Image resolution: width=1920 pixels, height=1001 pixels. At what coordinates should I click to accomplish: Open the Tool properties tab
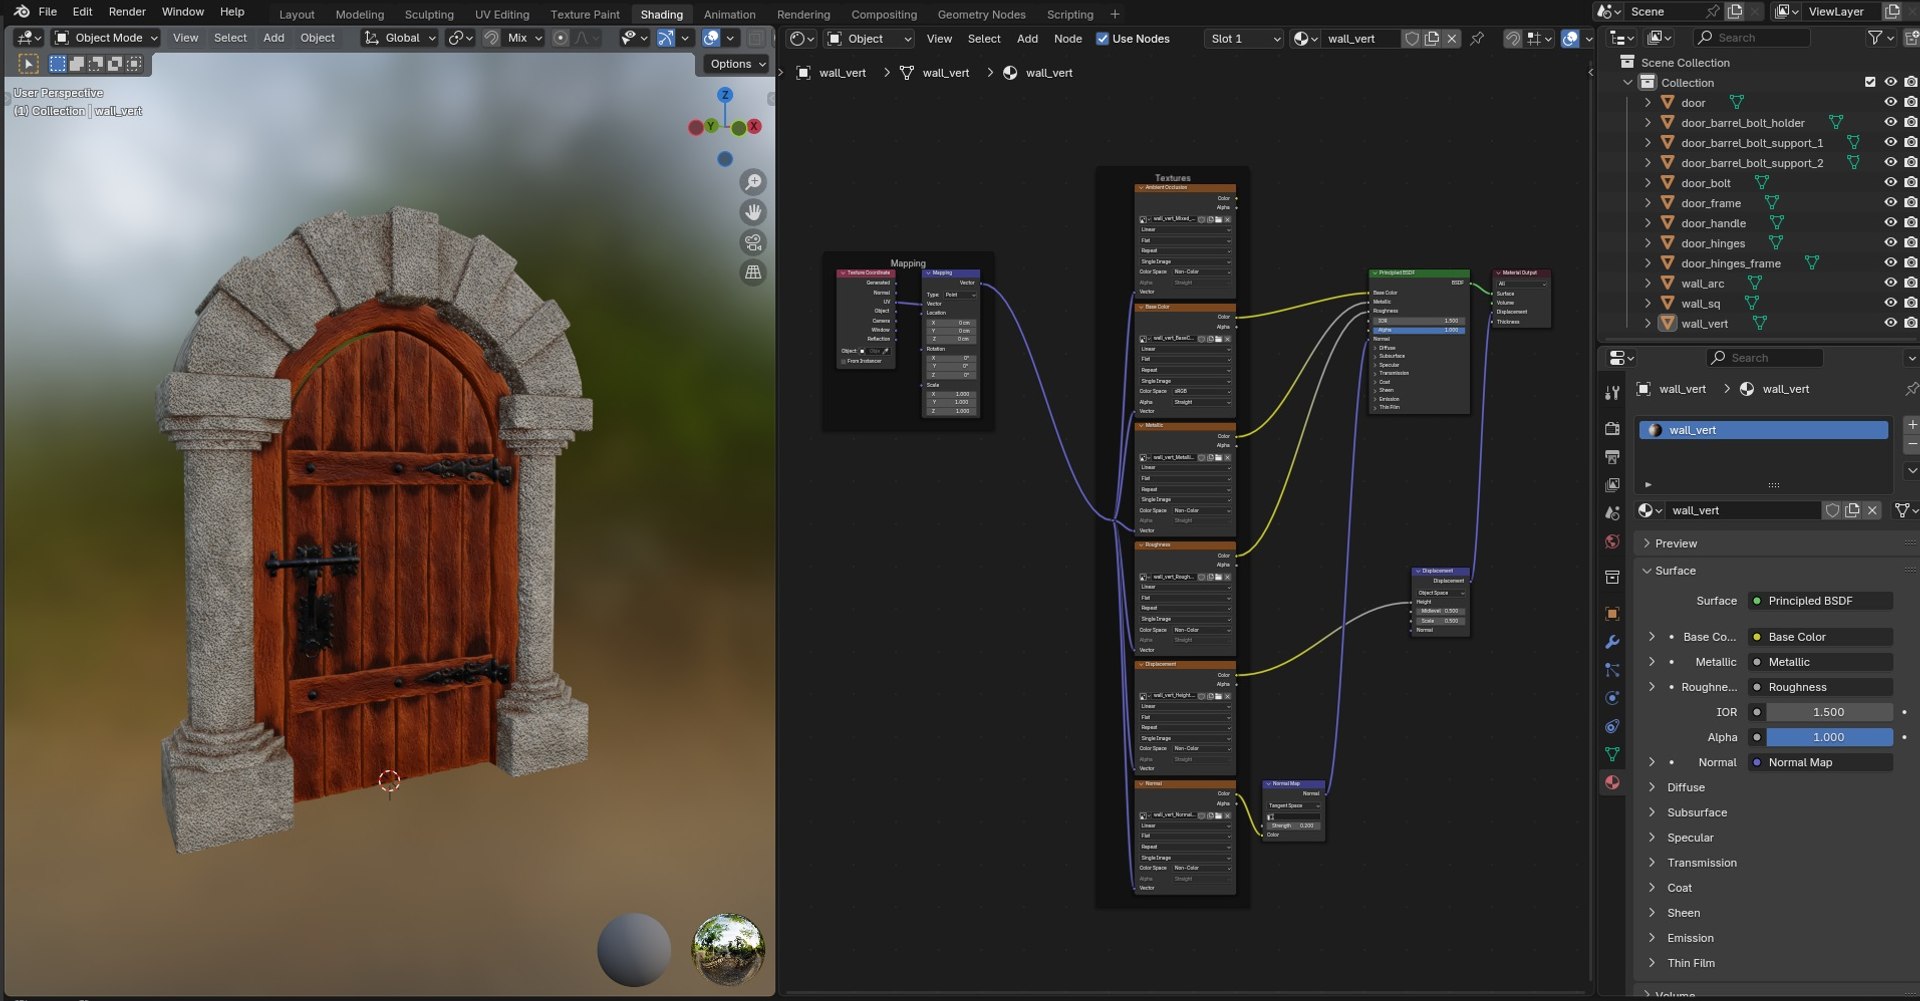pos(1612,392)
